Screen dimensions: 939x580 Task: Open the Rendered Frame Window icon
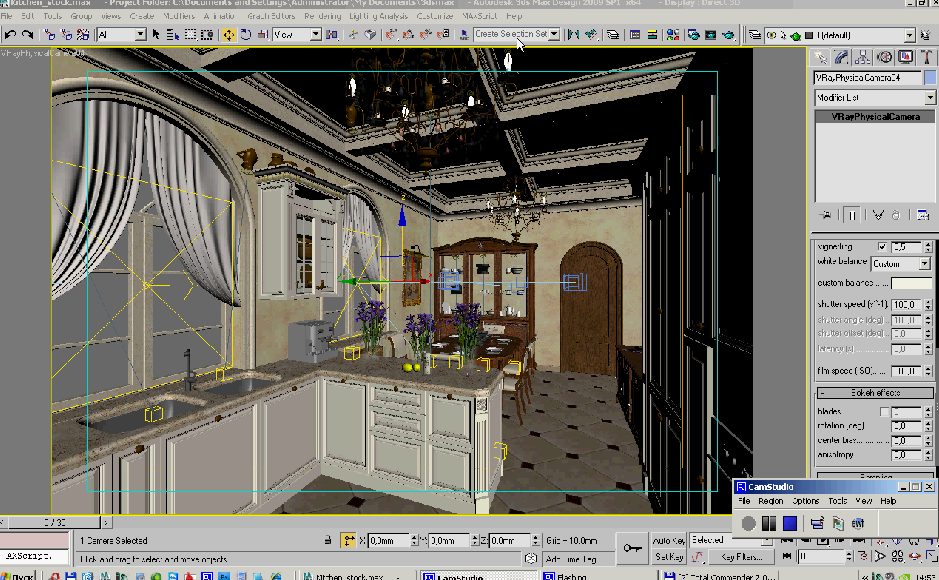pos(711,35)
